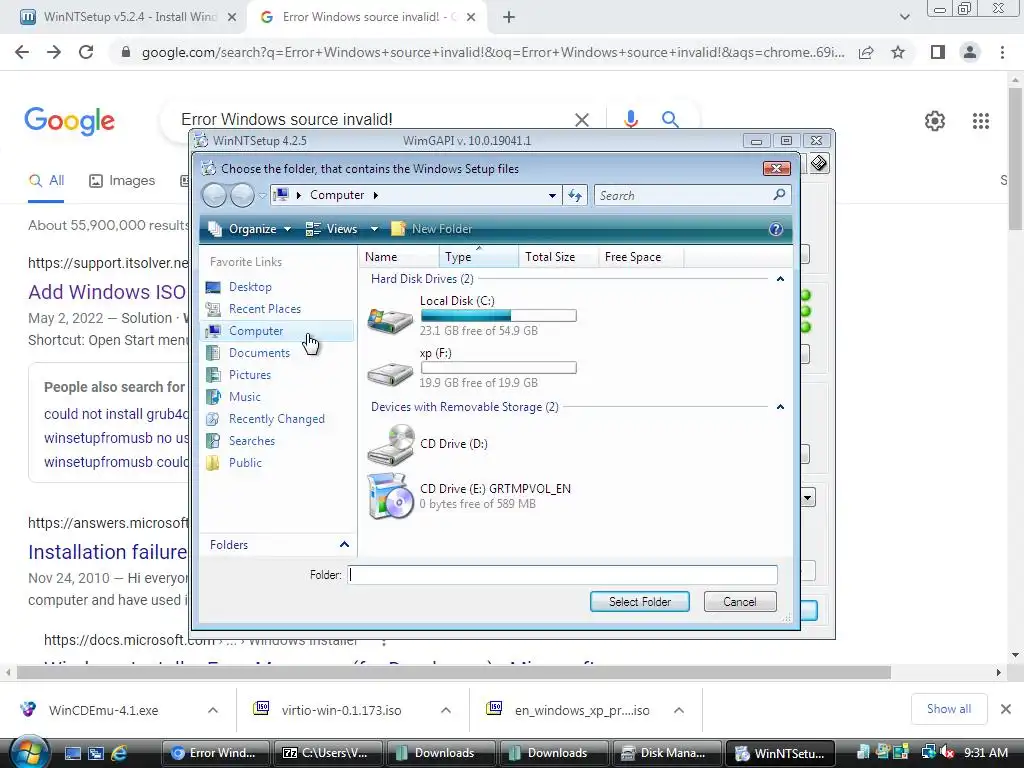Collapse Devices with Removable Storage group
The height and width of the screenshot is (768, 1024).
780,407
